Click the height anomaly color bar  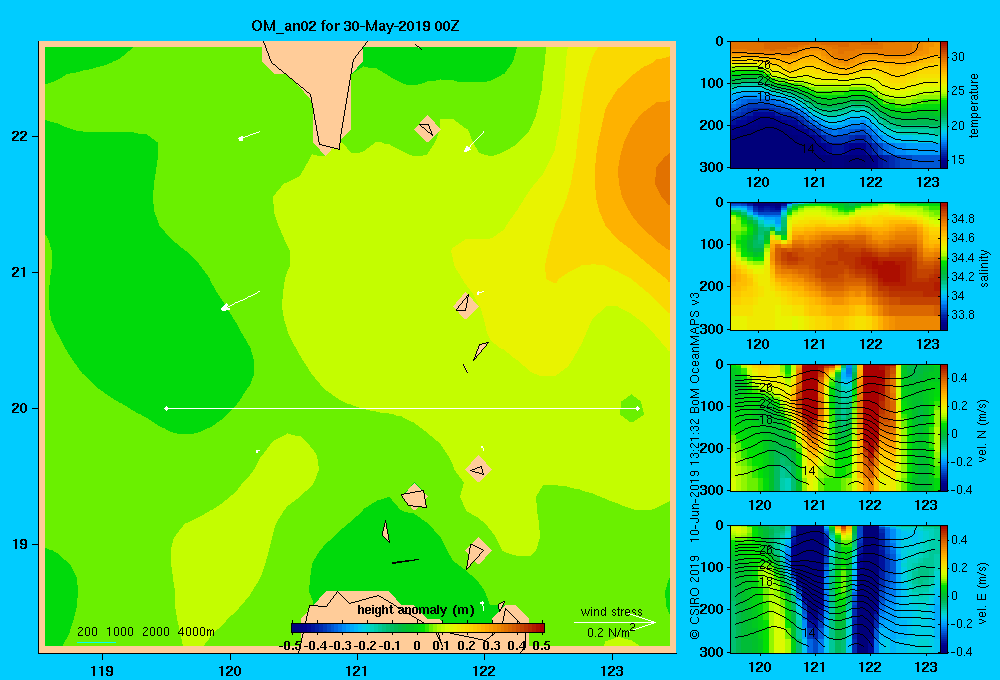(418, 628)
